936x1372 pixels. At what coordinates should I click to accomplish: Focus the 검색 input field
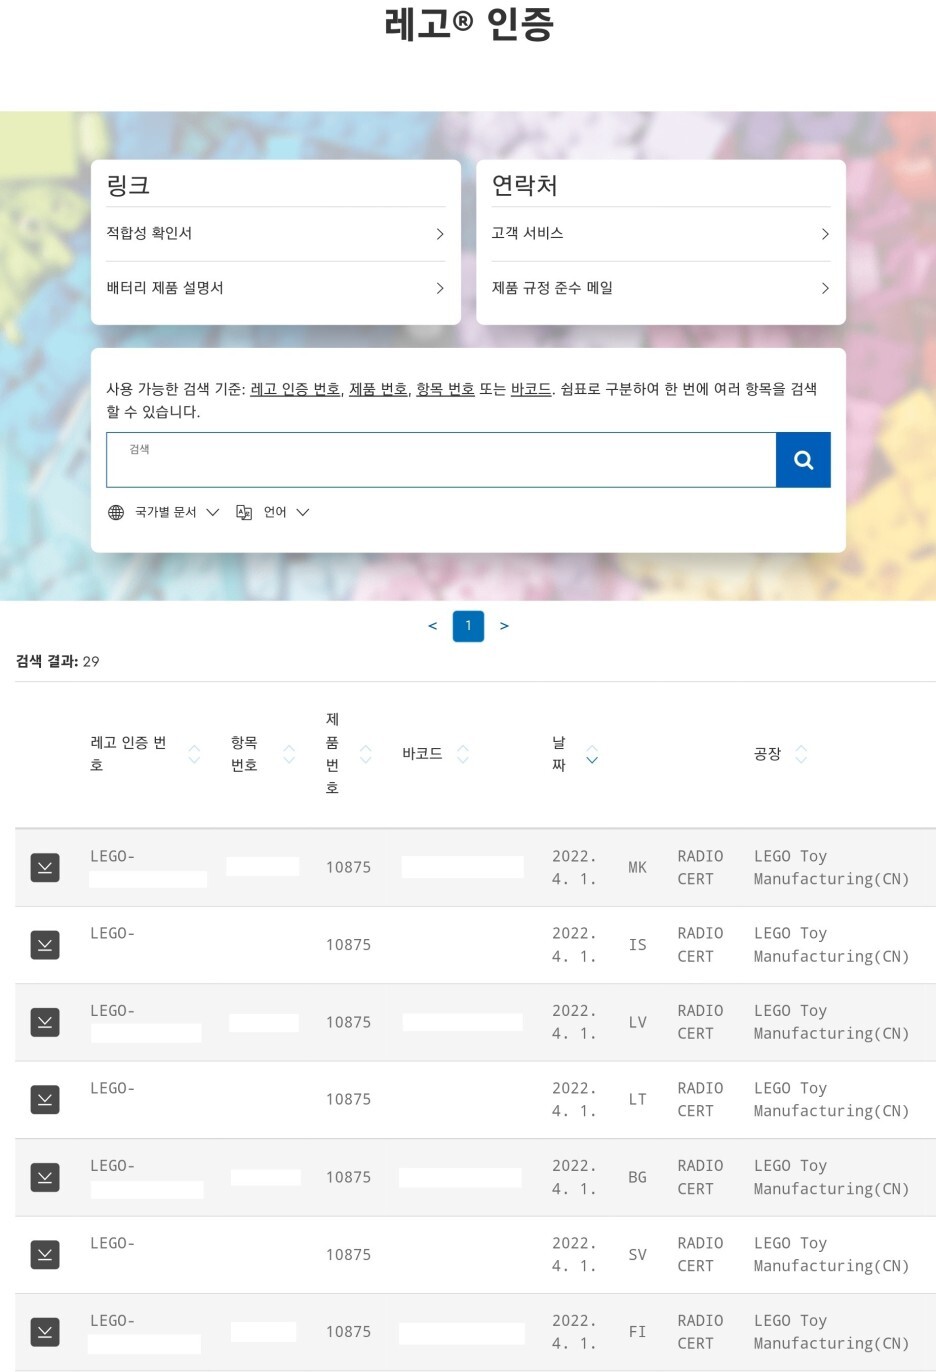[441, 460]
